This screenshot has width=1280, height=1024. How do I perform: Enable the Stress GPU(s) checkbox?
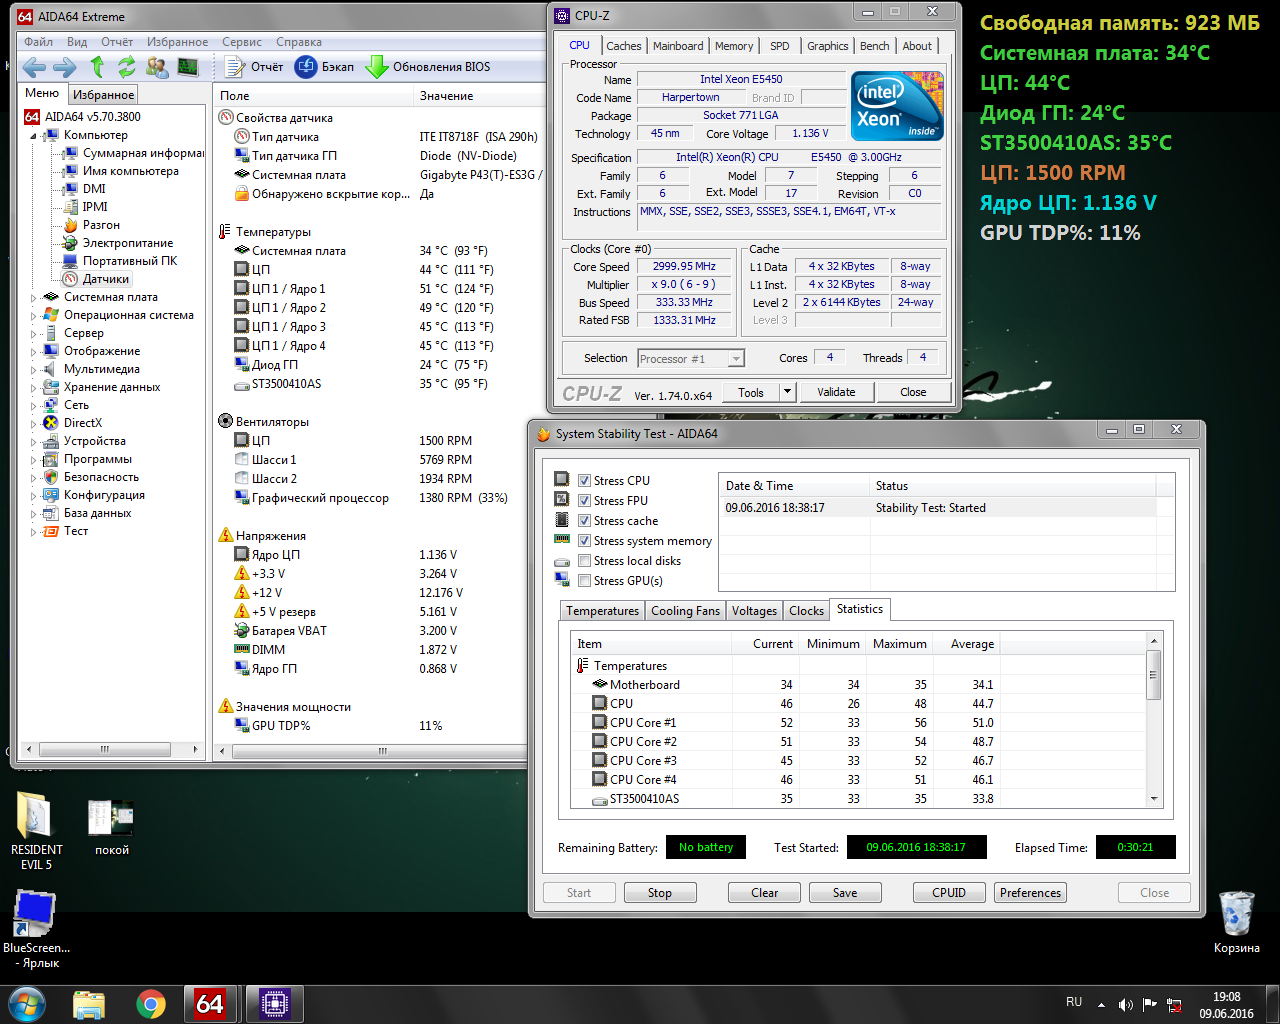click(x=585, y=581)
